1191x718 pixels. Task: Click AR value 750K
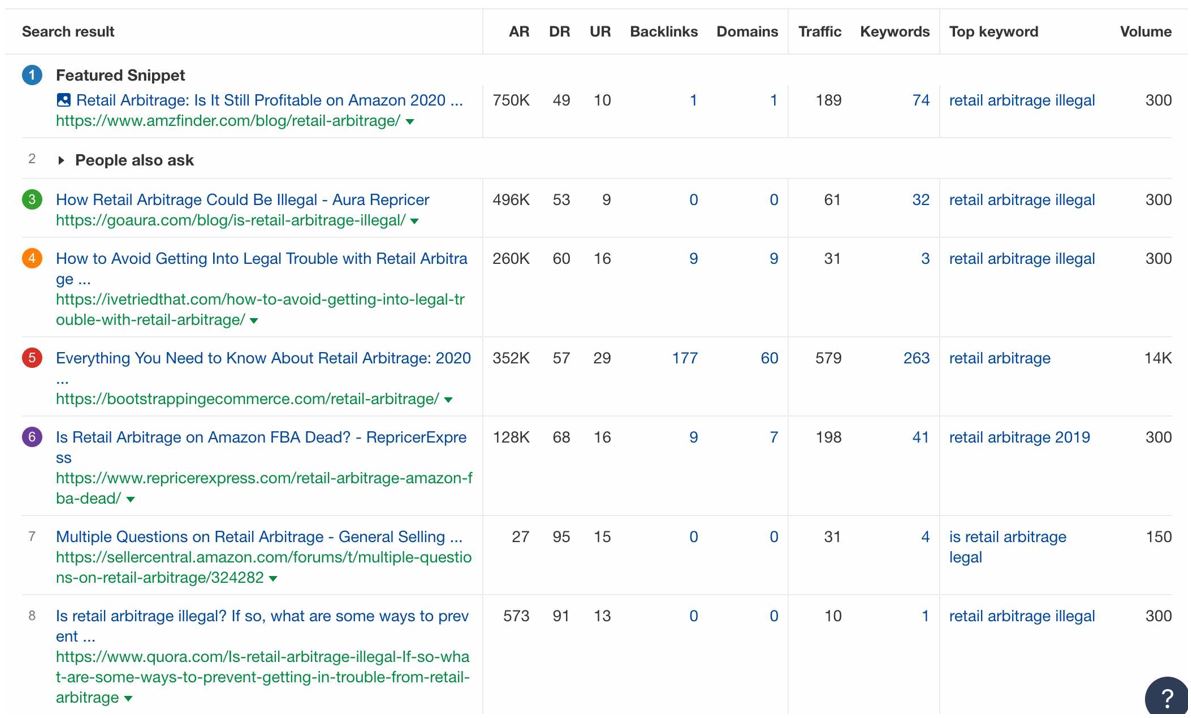tap(510, 100)
